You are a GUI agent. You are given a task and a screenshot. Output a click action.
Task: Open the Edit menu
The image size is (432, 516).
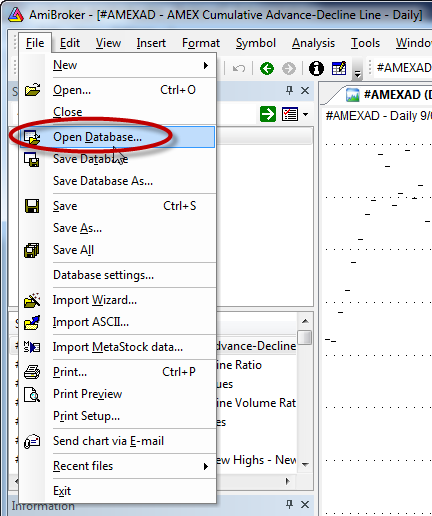coord(70,43)
